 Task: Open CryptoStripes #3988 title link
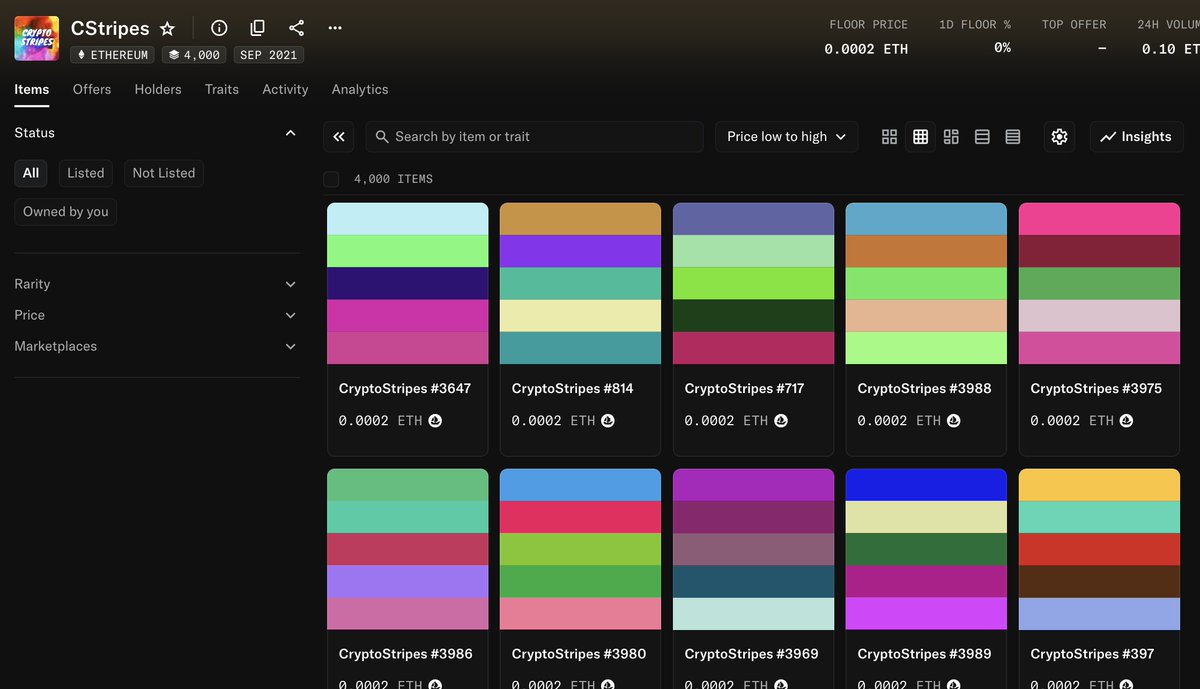925,388
